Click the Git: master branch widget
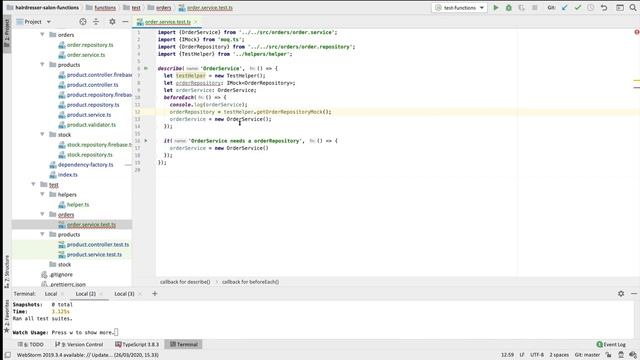Viewport: 640px width, 360px height. click(587, 355)
